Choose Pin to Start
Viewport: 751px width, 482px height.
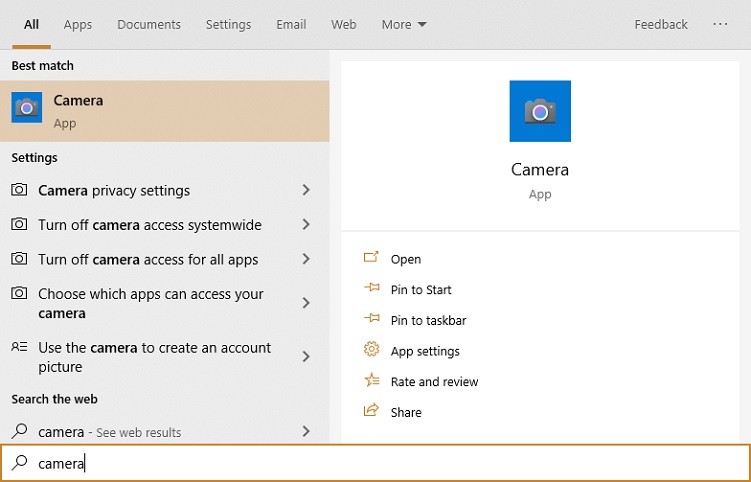(x=421, y=290)
